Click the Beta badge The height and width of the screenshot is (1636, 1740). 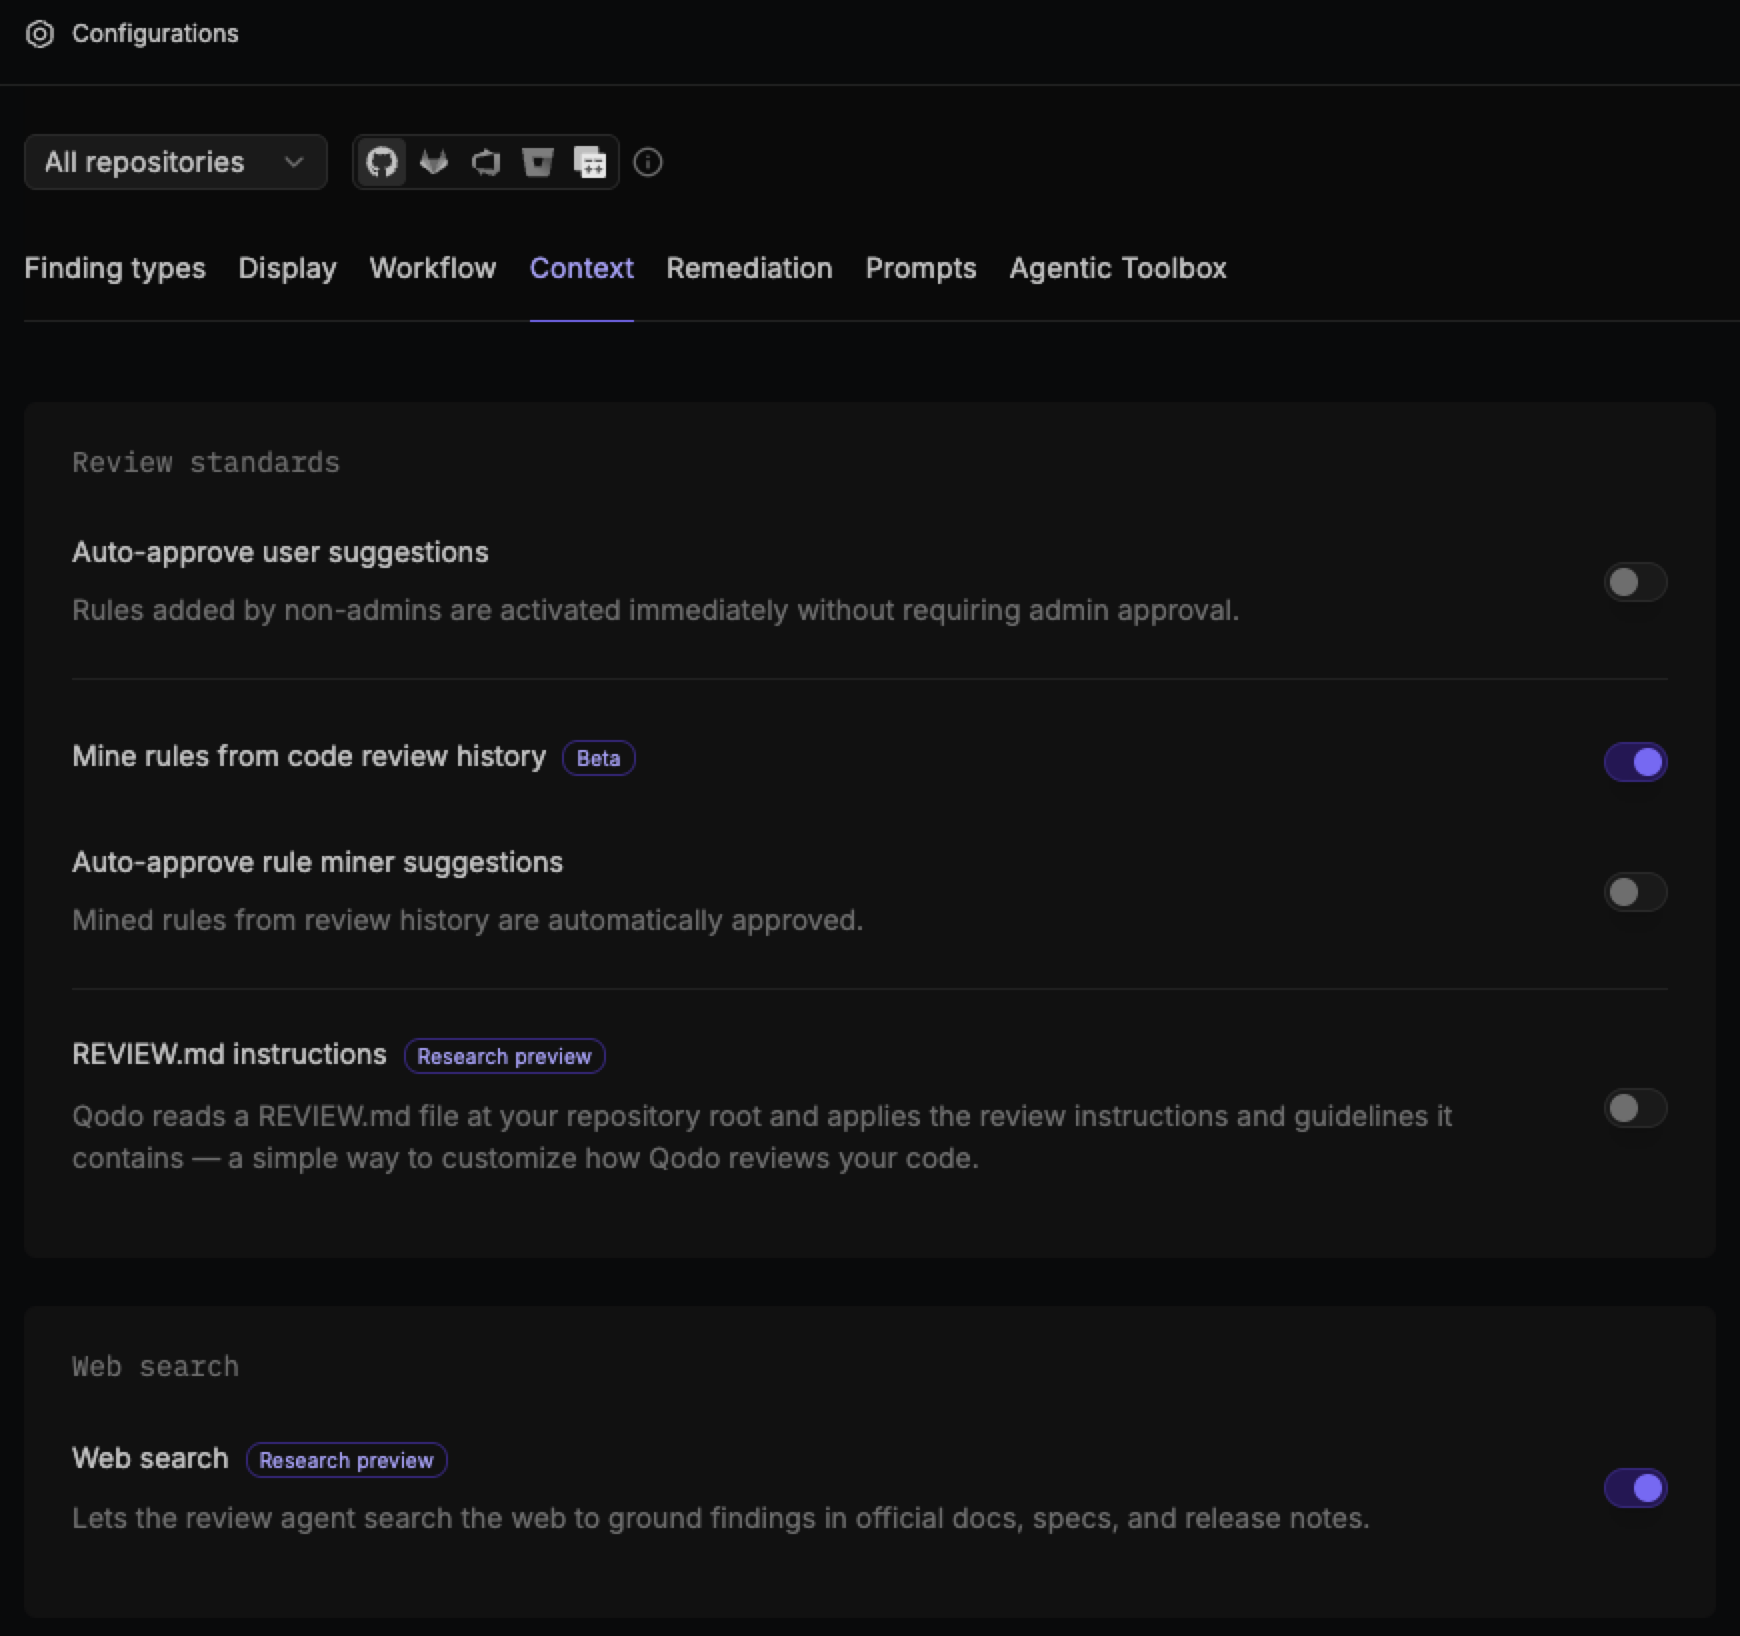click(598, 758)
